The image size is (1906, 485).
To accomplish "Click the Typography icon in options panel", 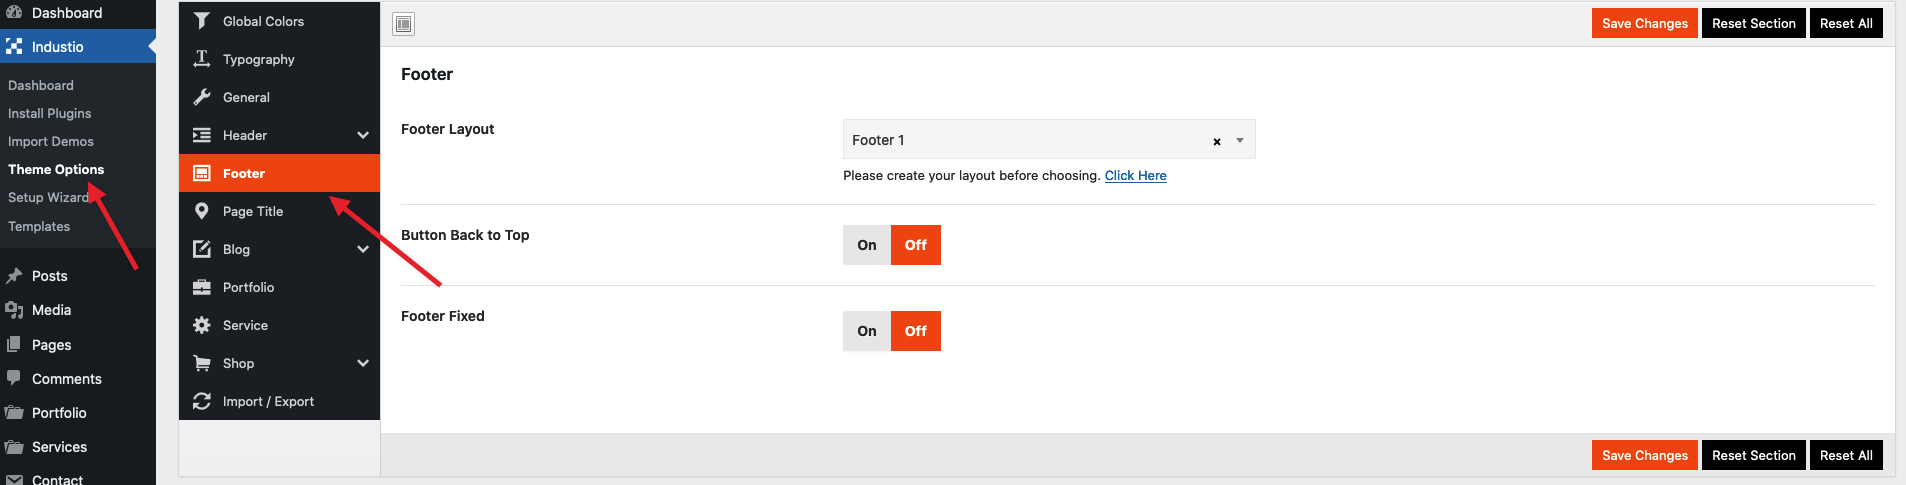I will tap(202, 59).
